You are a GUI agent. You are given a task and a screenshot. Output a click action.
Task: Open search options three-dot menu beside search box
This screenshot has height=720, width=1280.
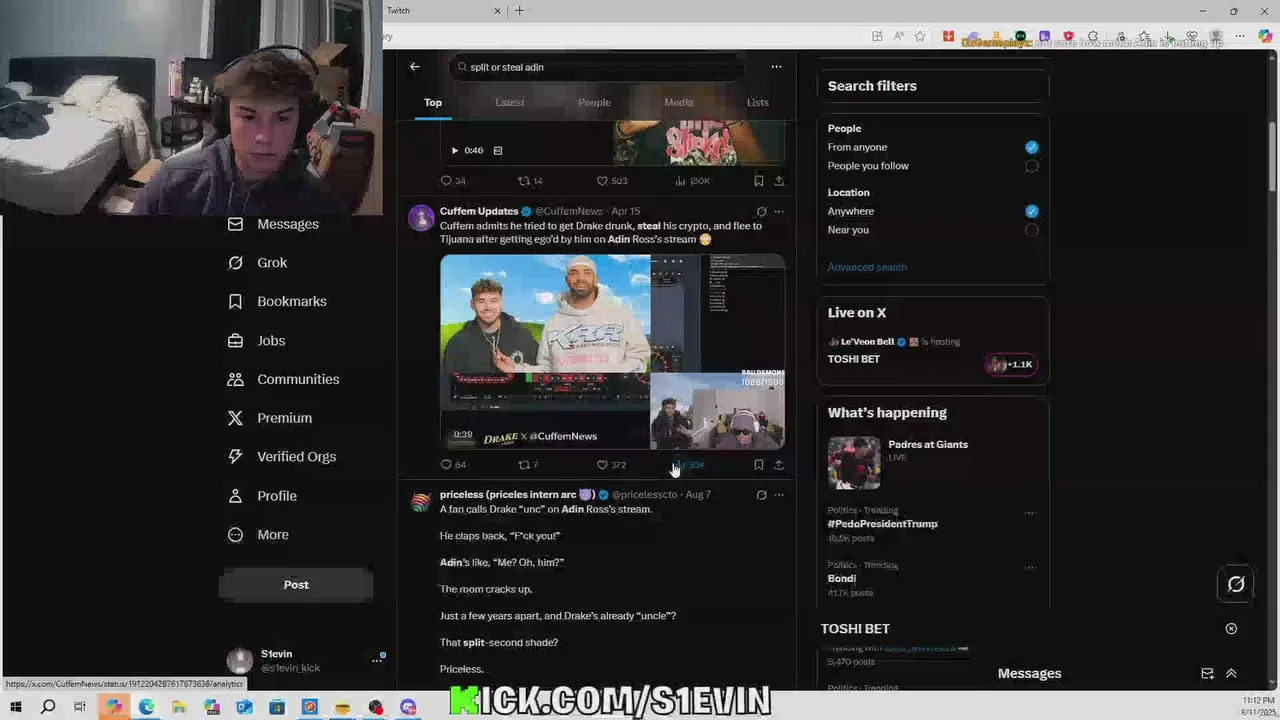[x=776, y=67]
